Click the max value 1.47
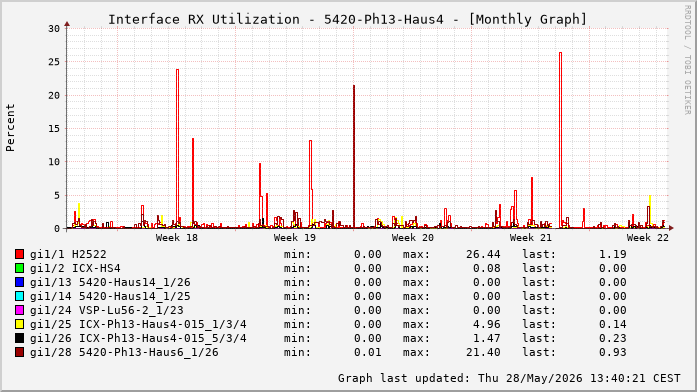697x392 pixels. click(487, 338)
